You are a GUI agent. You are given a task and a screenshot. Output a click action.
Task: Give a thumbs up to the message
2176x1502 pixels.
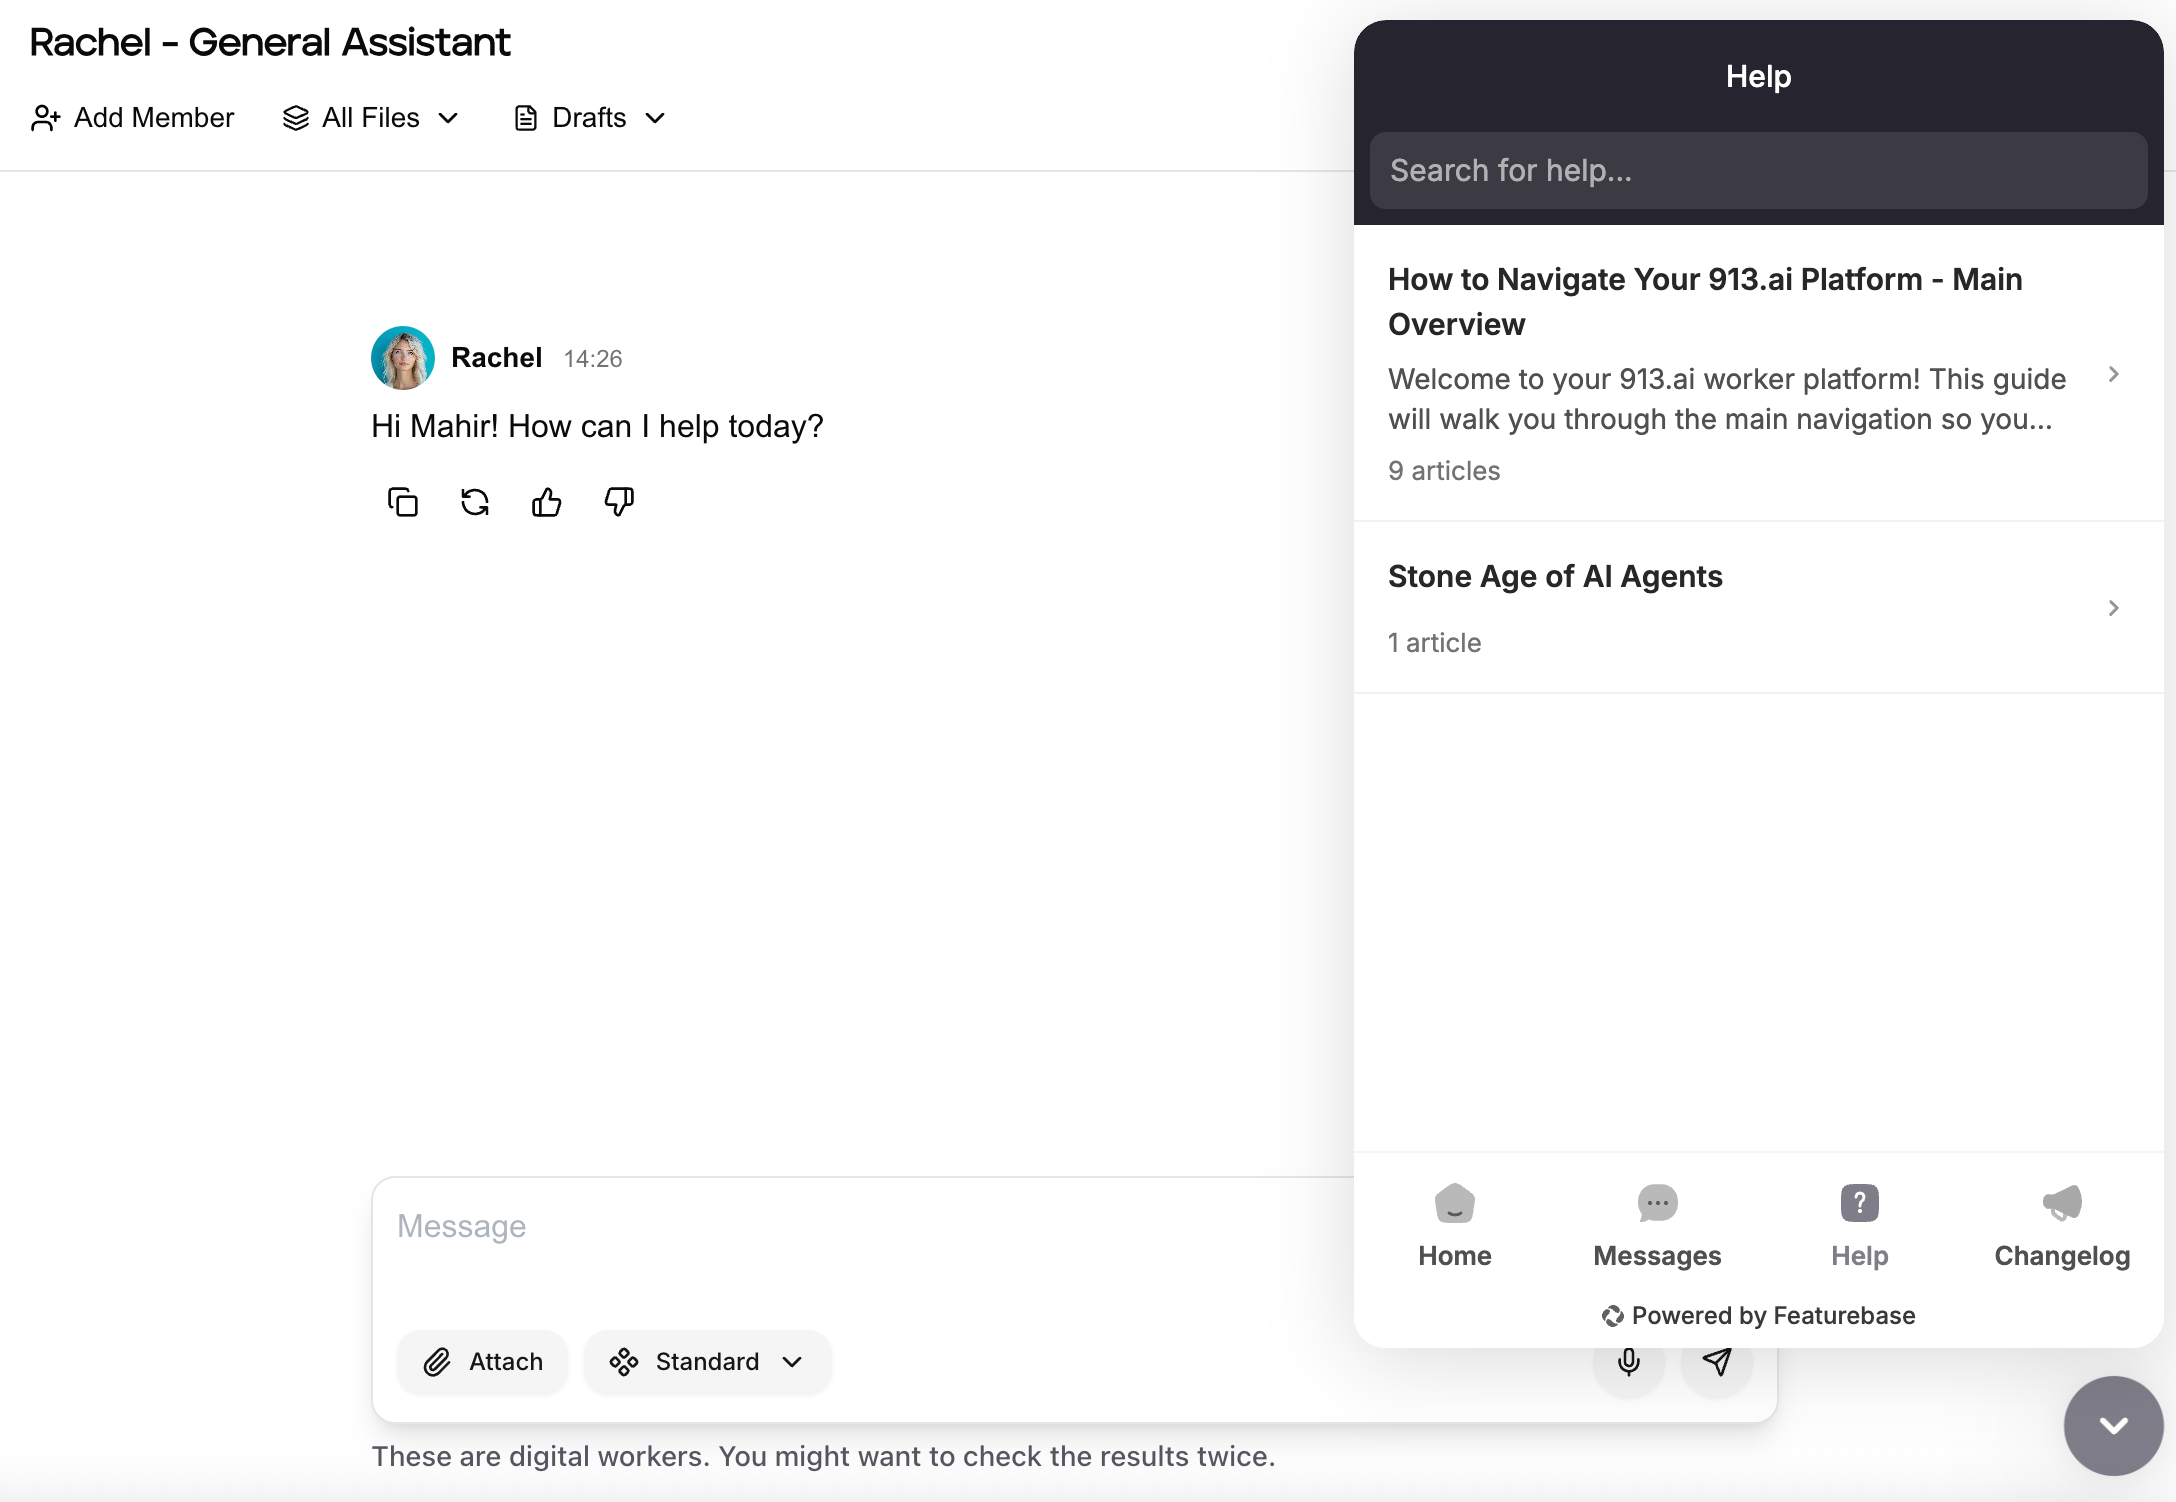pyautogui.click(x=547, y=502)
